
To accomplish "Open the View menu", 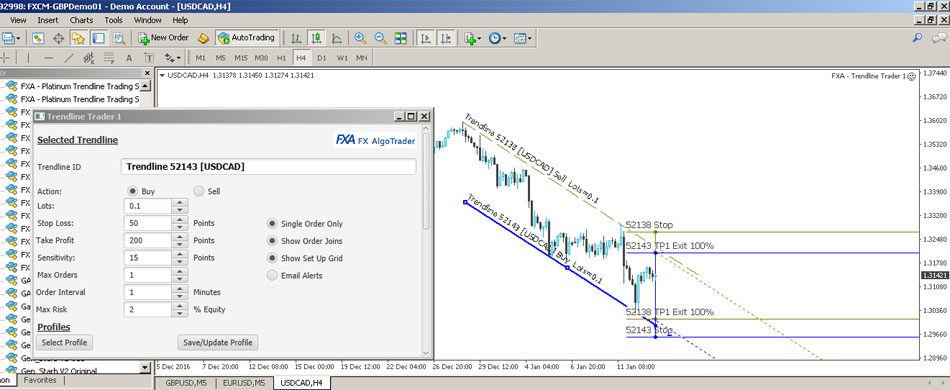I will tap(18, 20).
